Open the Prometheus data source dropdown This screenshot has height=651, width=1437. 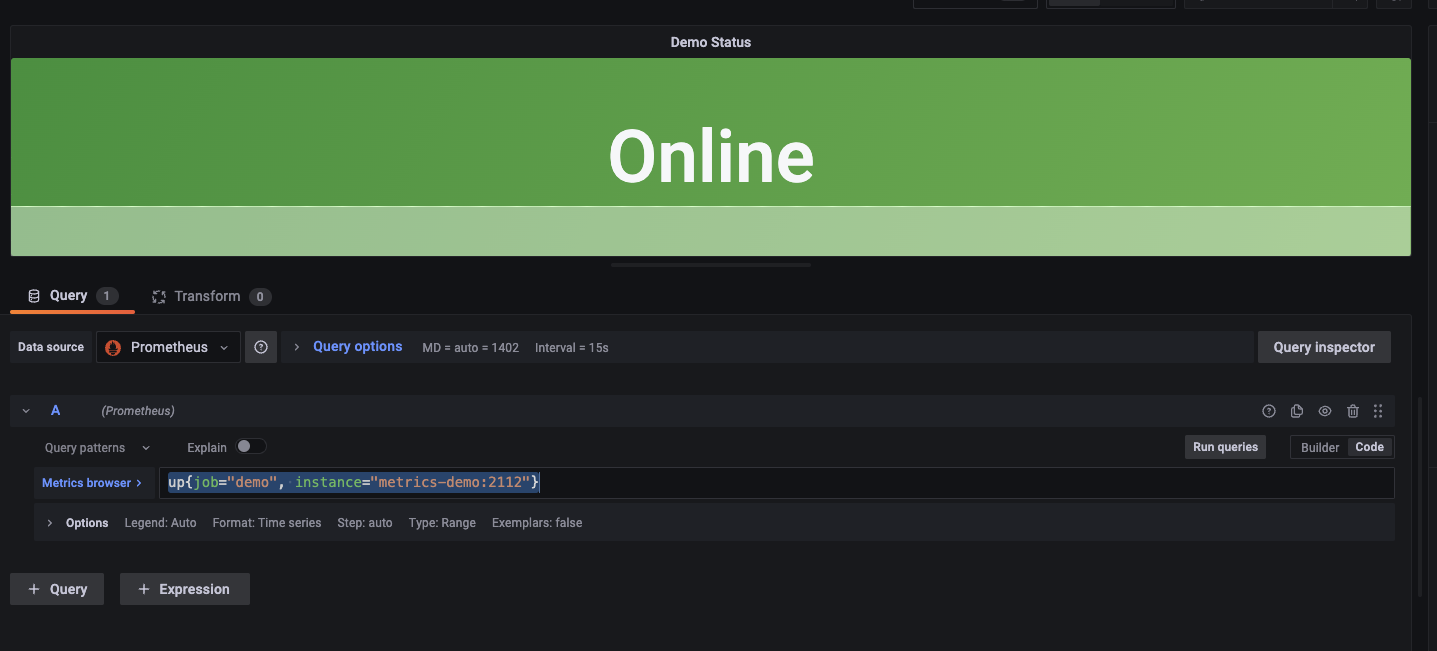168,347
